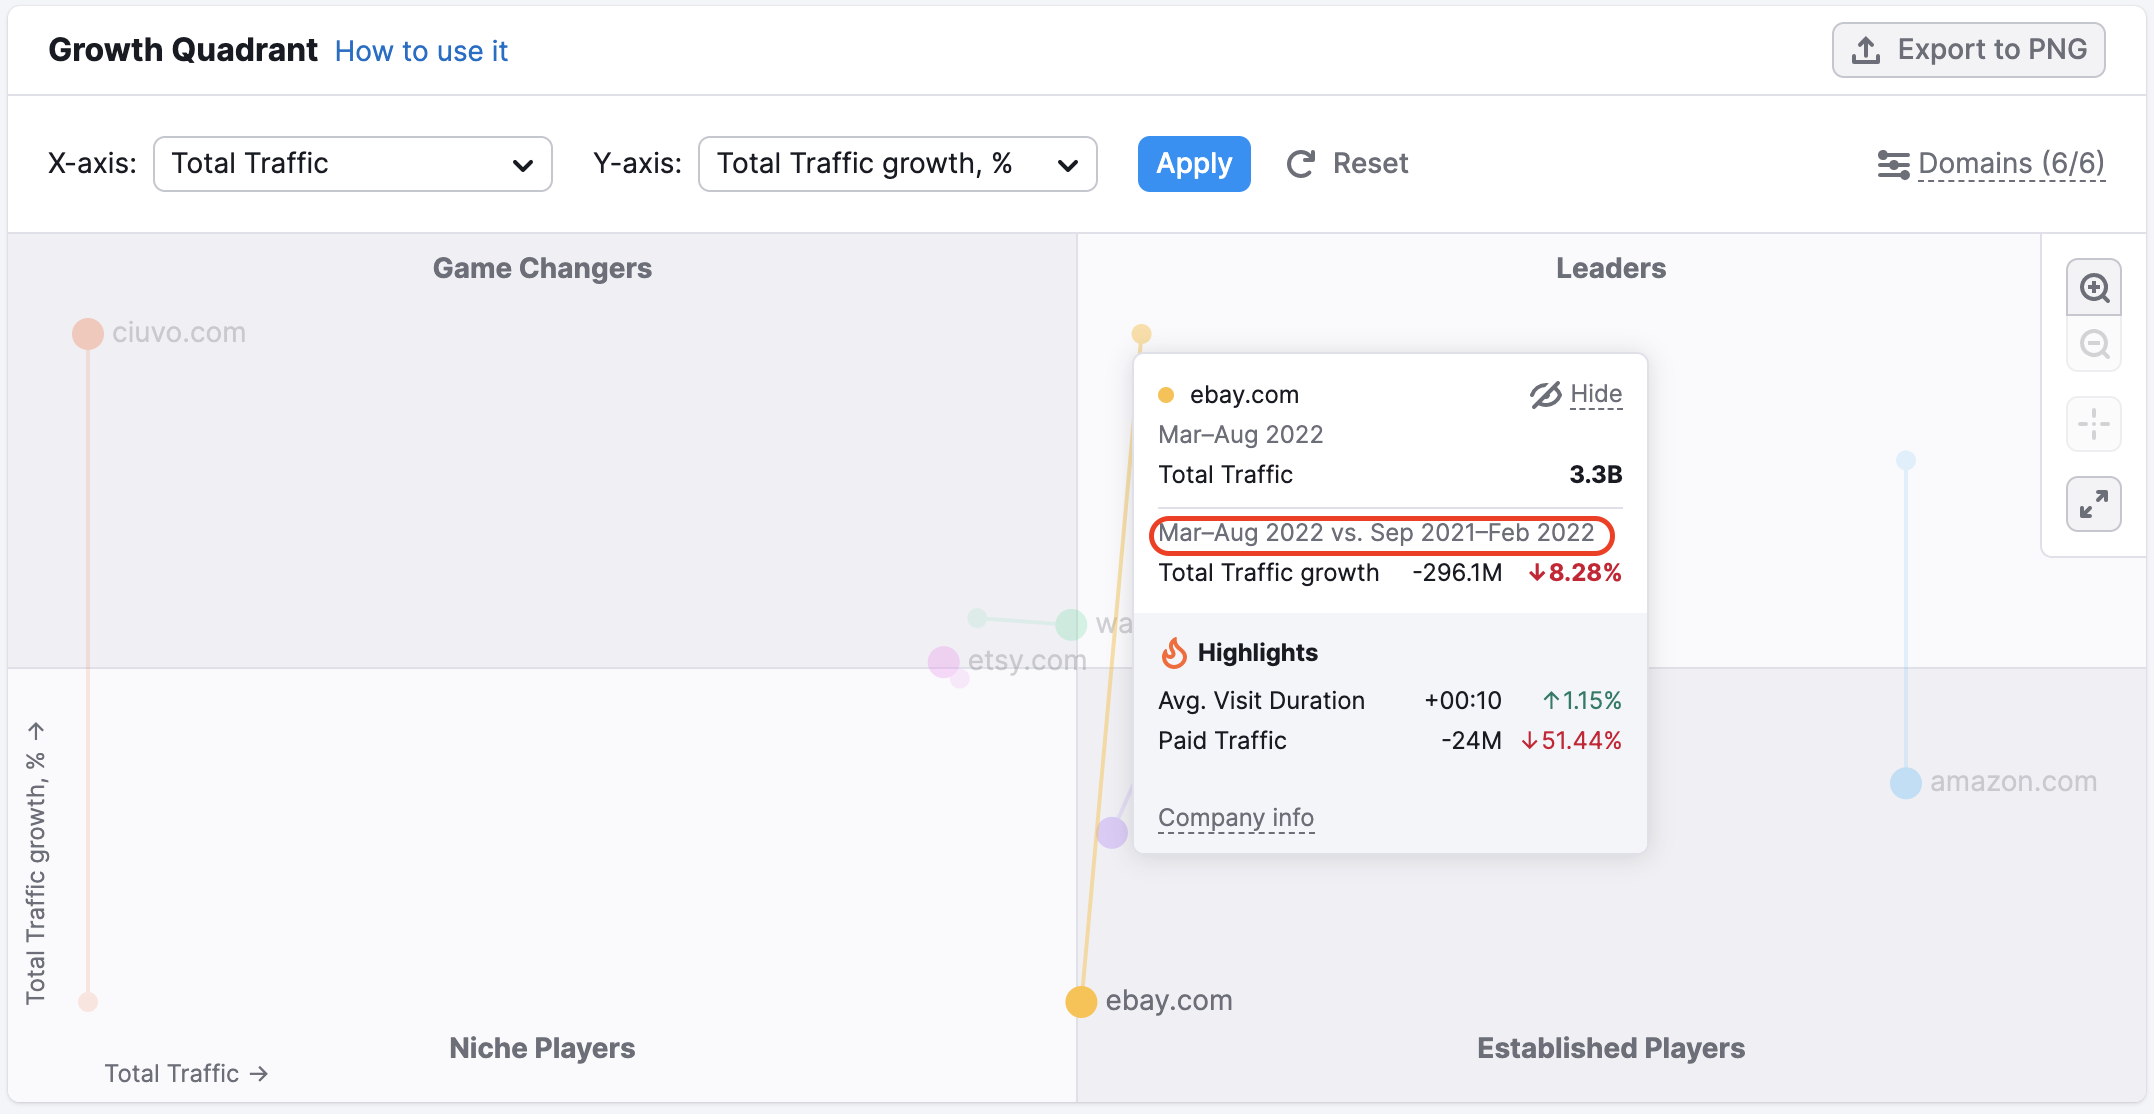Click the Total Traffic x-axis label
Viewport: 2154px width, 1114px height.
[186, 1074]
